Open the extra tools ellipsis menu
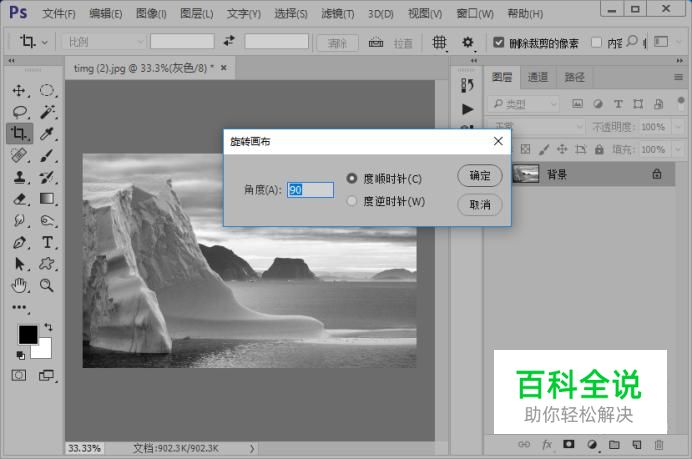 coord(19,307)
